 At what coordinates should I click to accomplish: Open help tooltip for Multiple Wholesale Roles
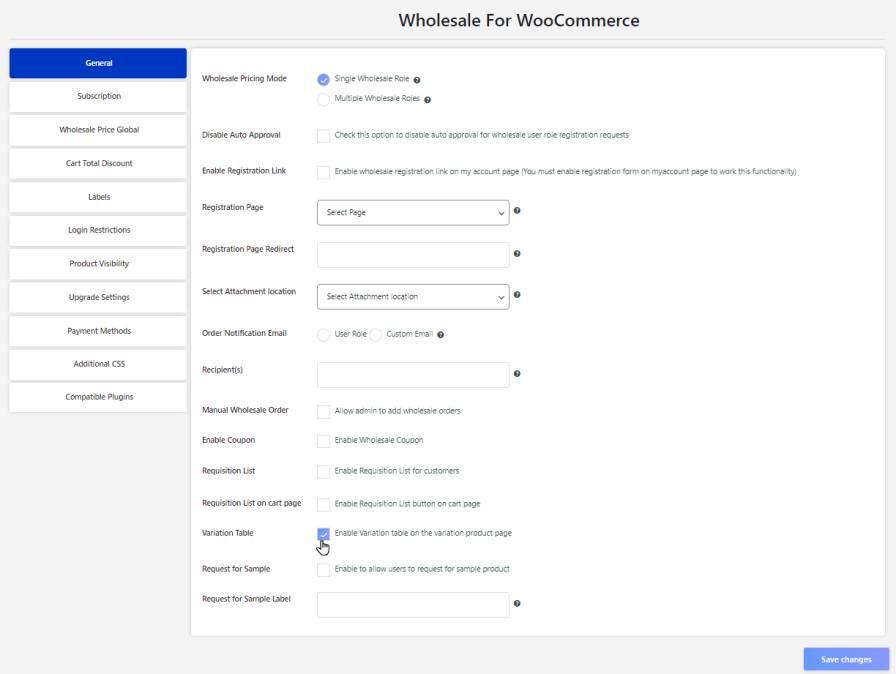[427, 100]
